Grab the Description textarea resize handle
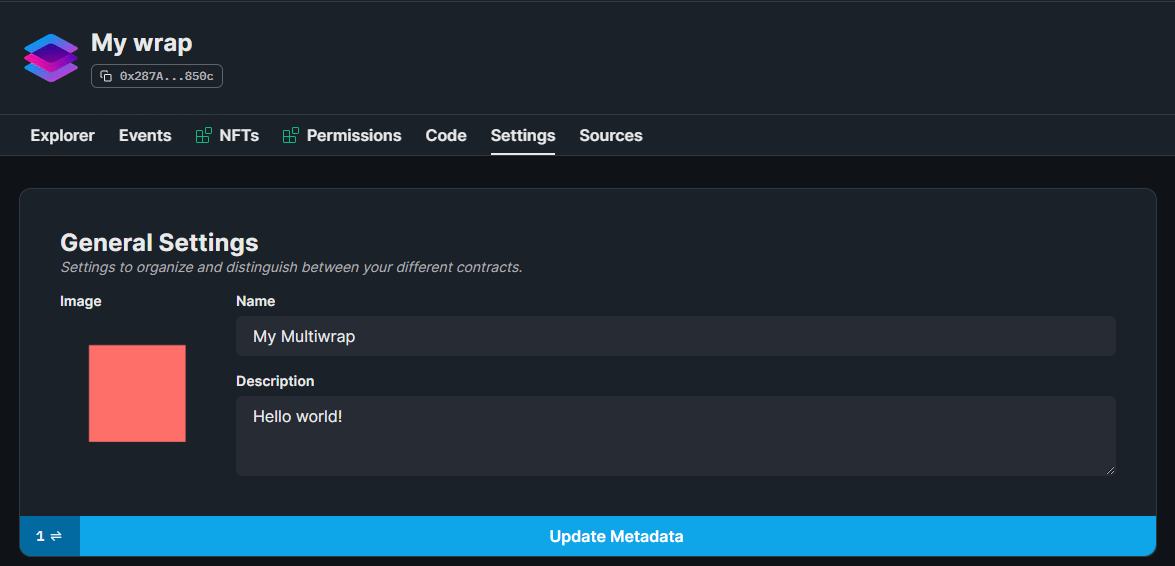 pyautogui.click(x=1110, y=470)
